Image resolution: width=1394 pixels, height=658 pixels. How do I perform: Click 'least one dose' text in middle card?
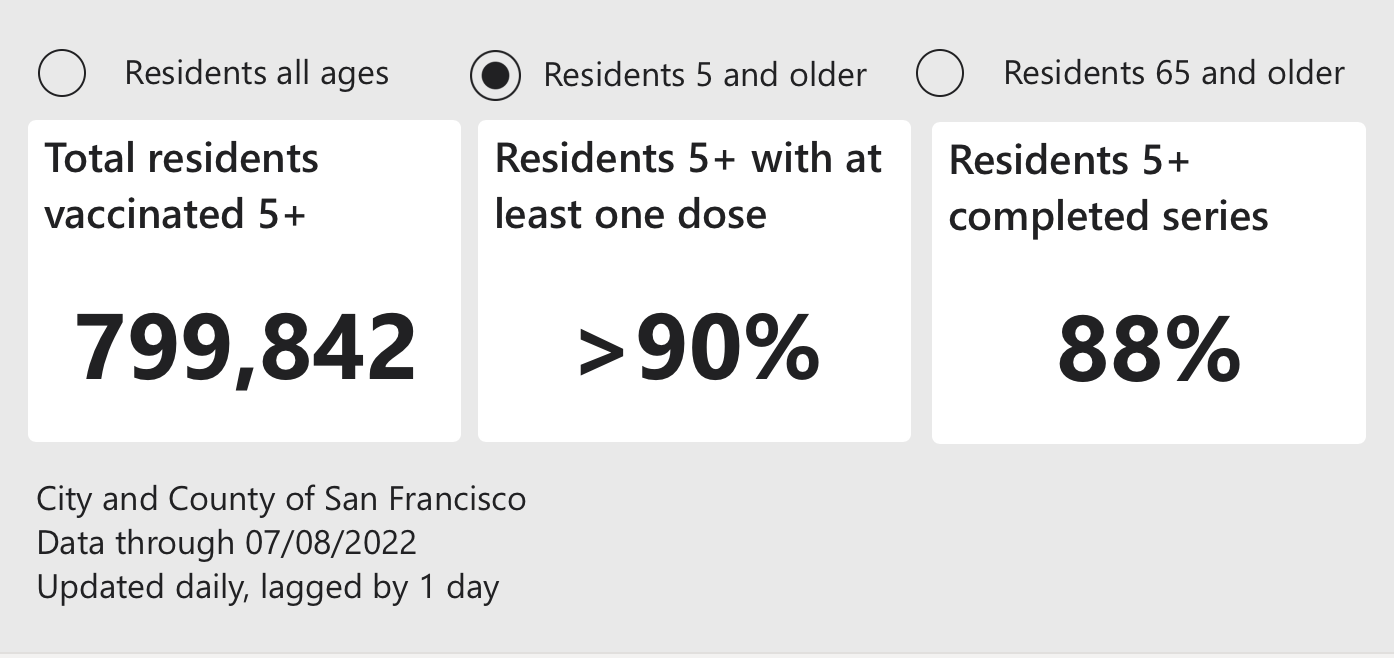click(x=630, y=215)
